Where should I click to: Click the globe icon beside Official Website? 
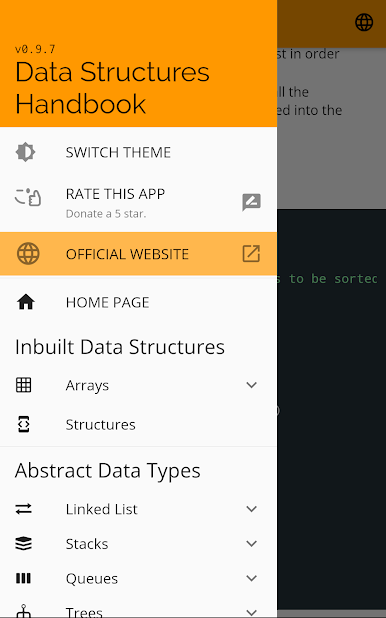click(x=28, y=253)
